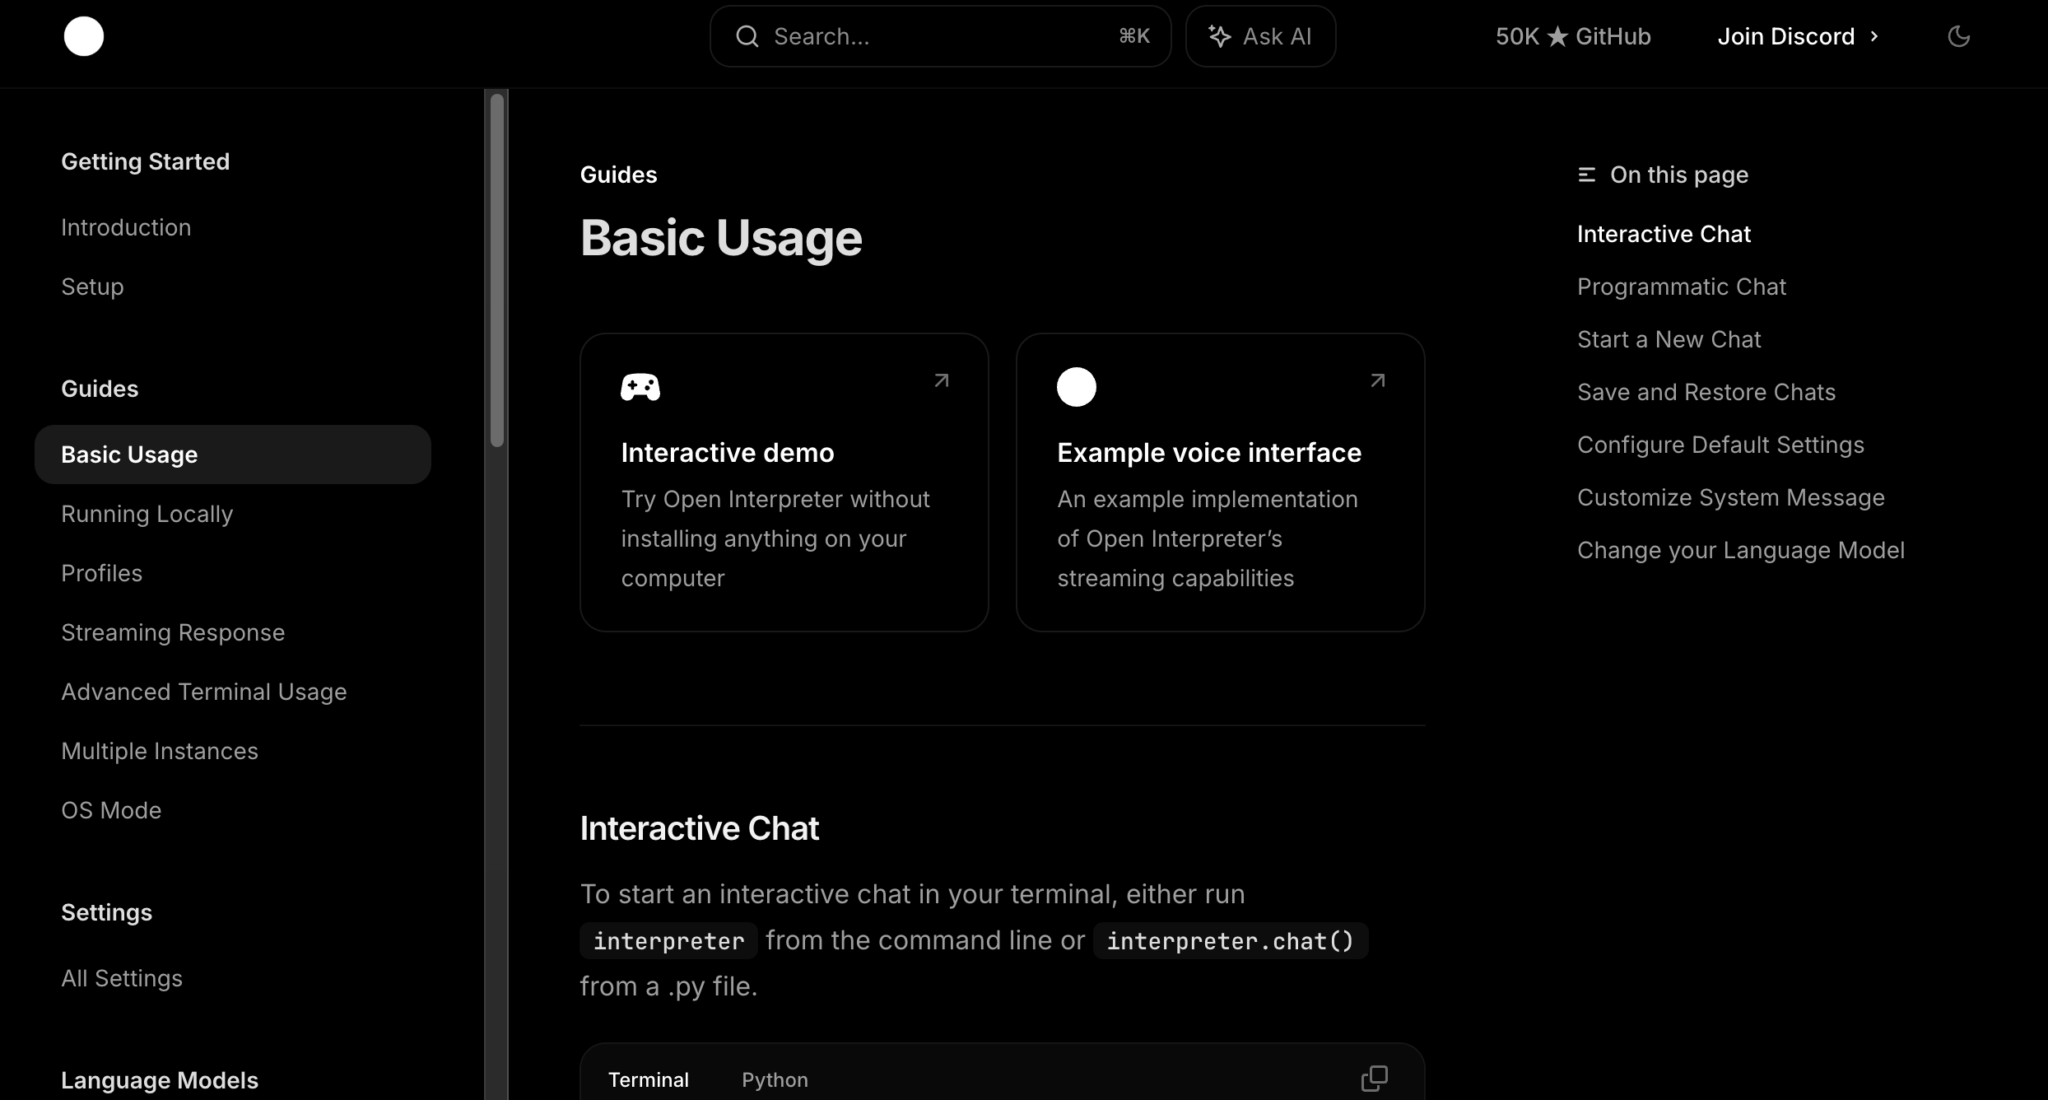The width and height of the screenshot is (2048, 1100).
Task: Click the game controller icon
Action: pyautogui.click(x=640, y=387)
